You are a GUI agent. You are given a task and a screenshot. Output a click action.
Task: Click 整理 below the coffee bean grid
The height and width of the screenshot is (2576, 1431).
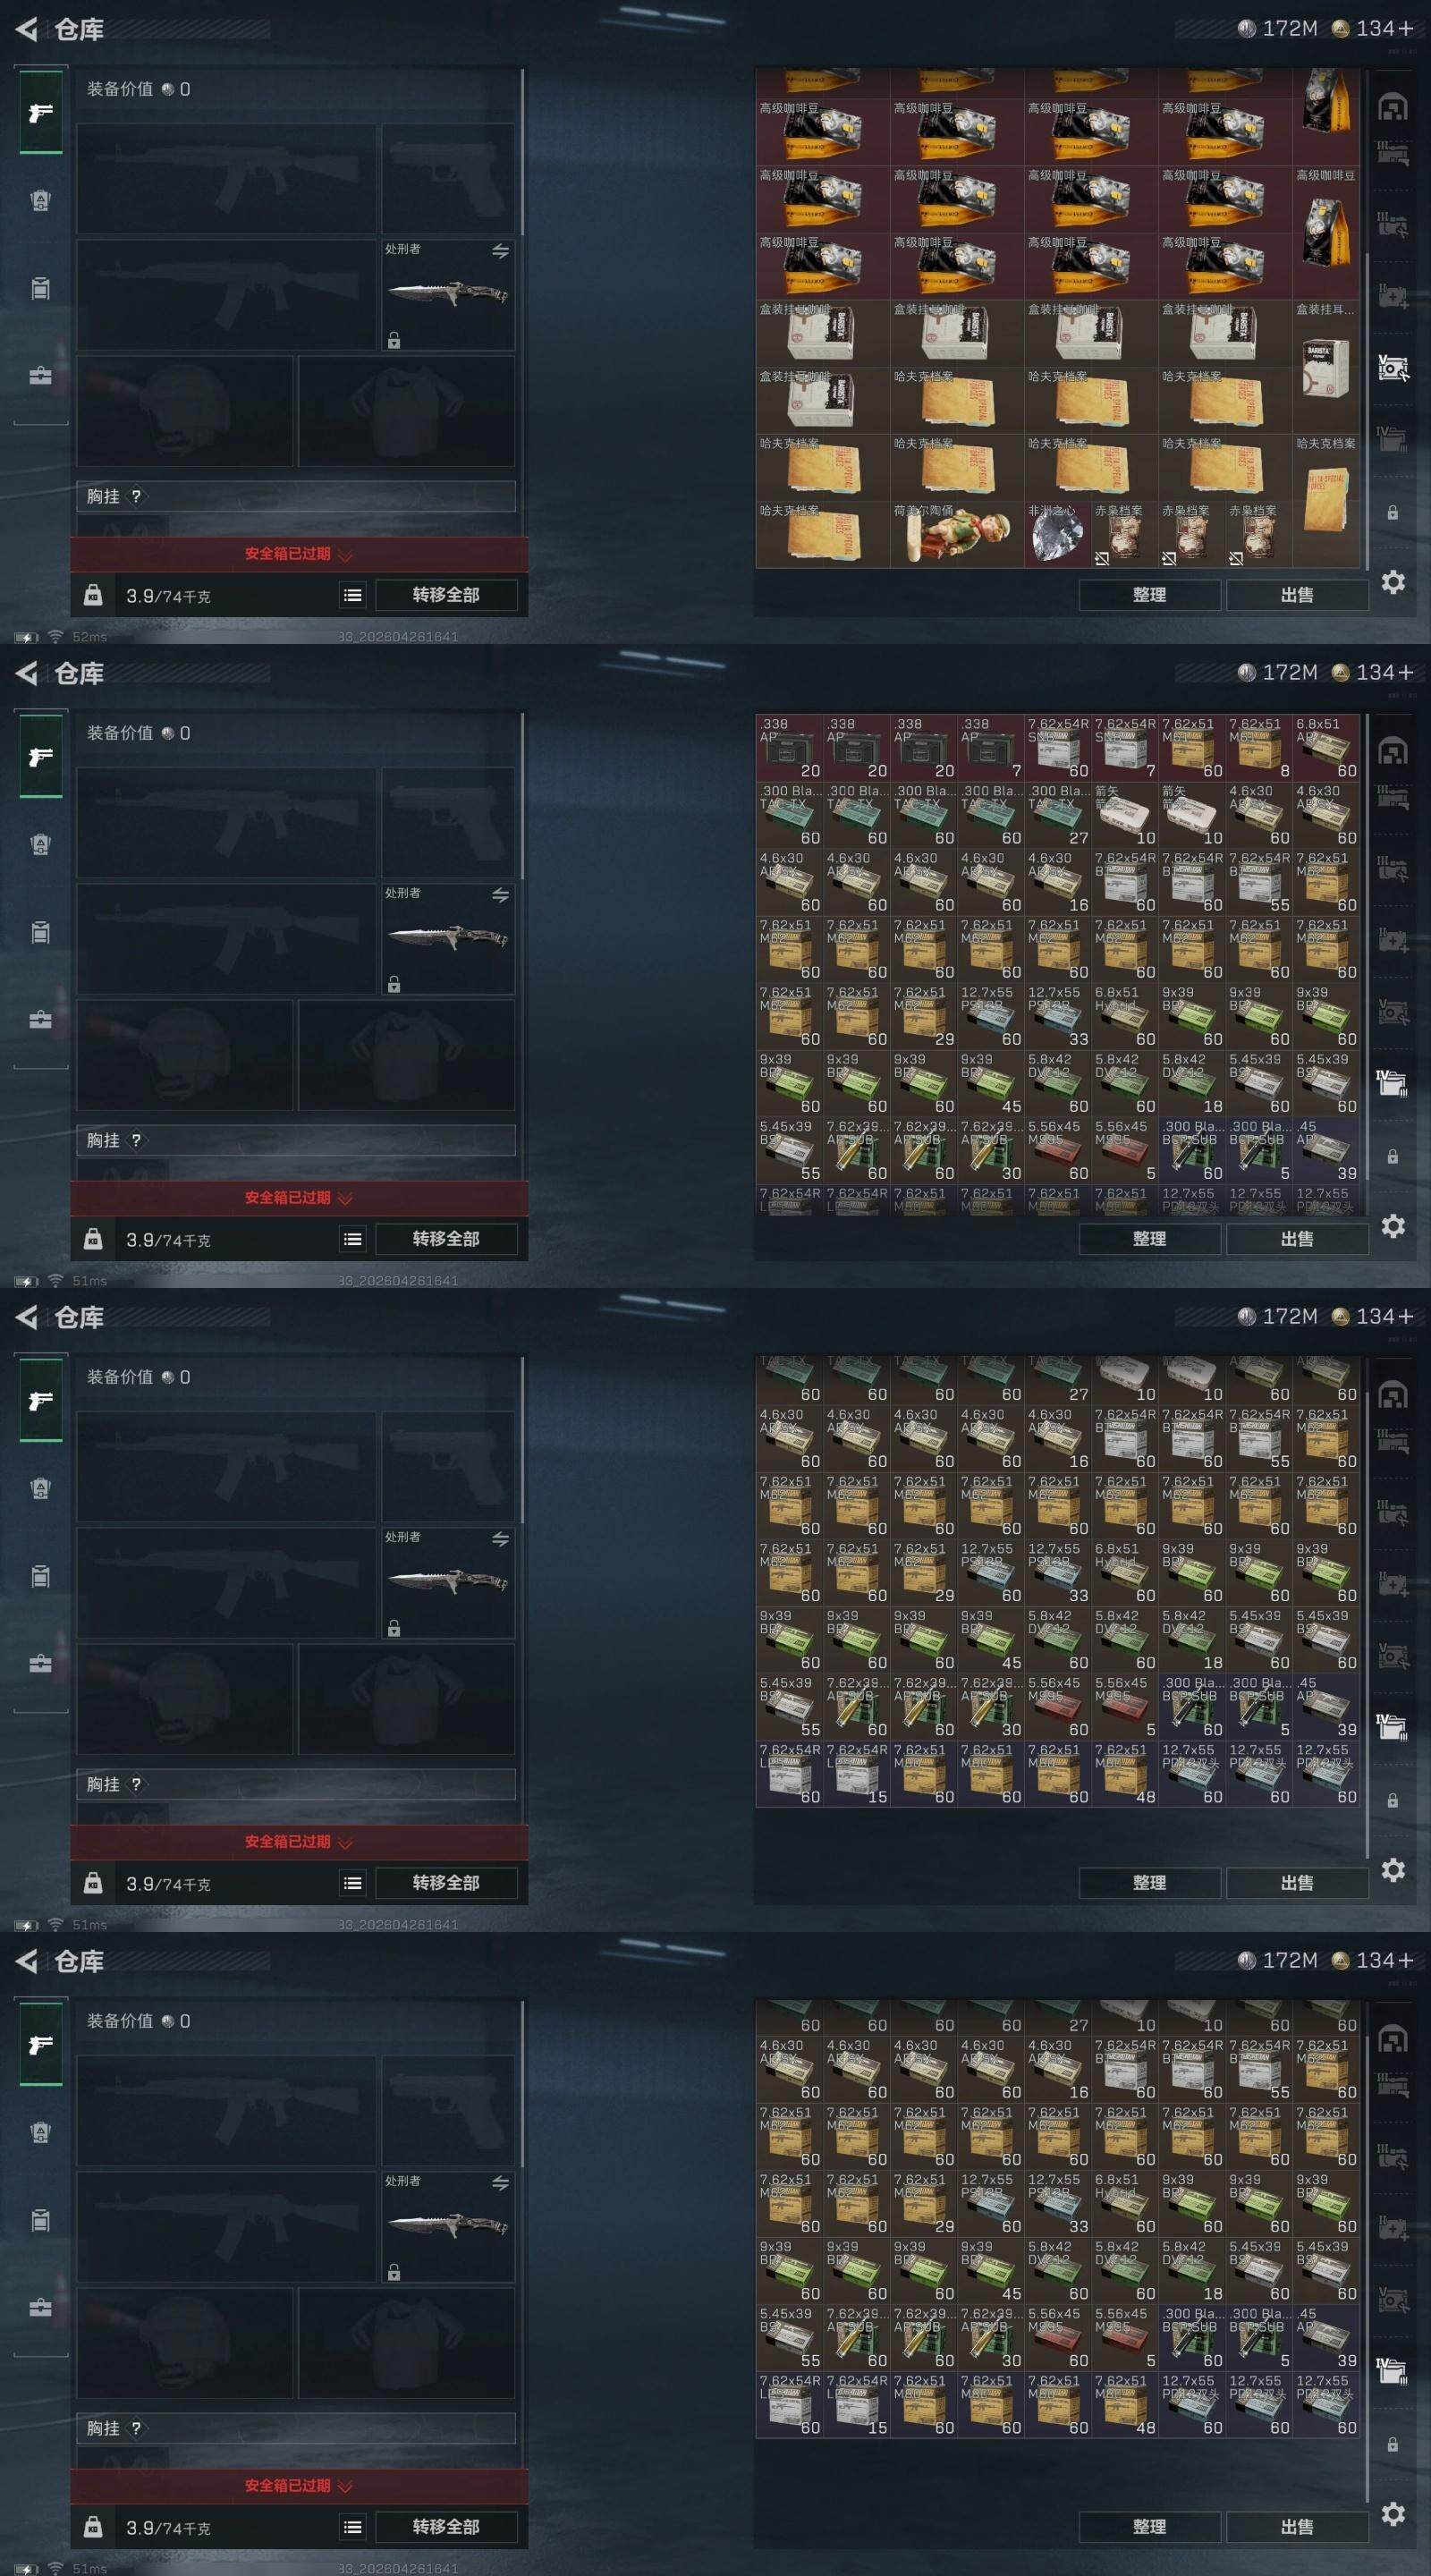pyautogui.click(x=1149, y=595)
